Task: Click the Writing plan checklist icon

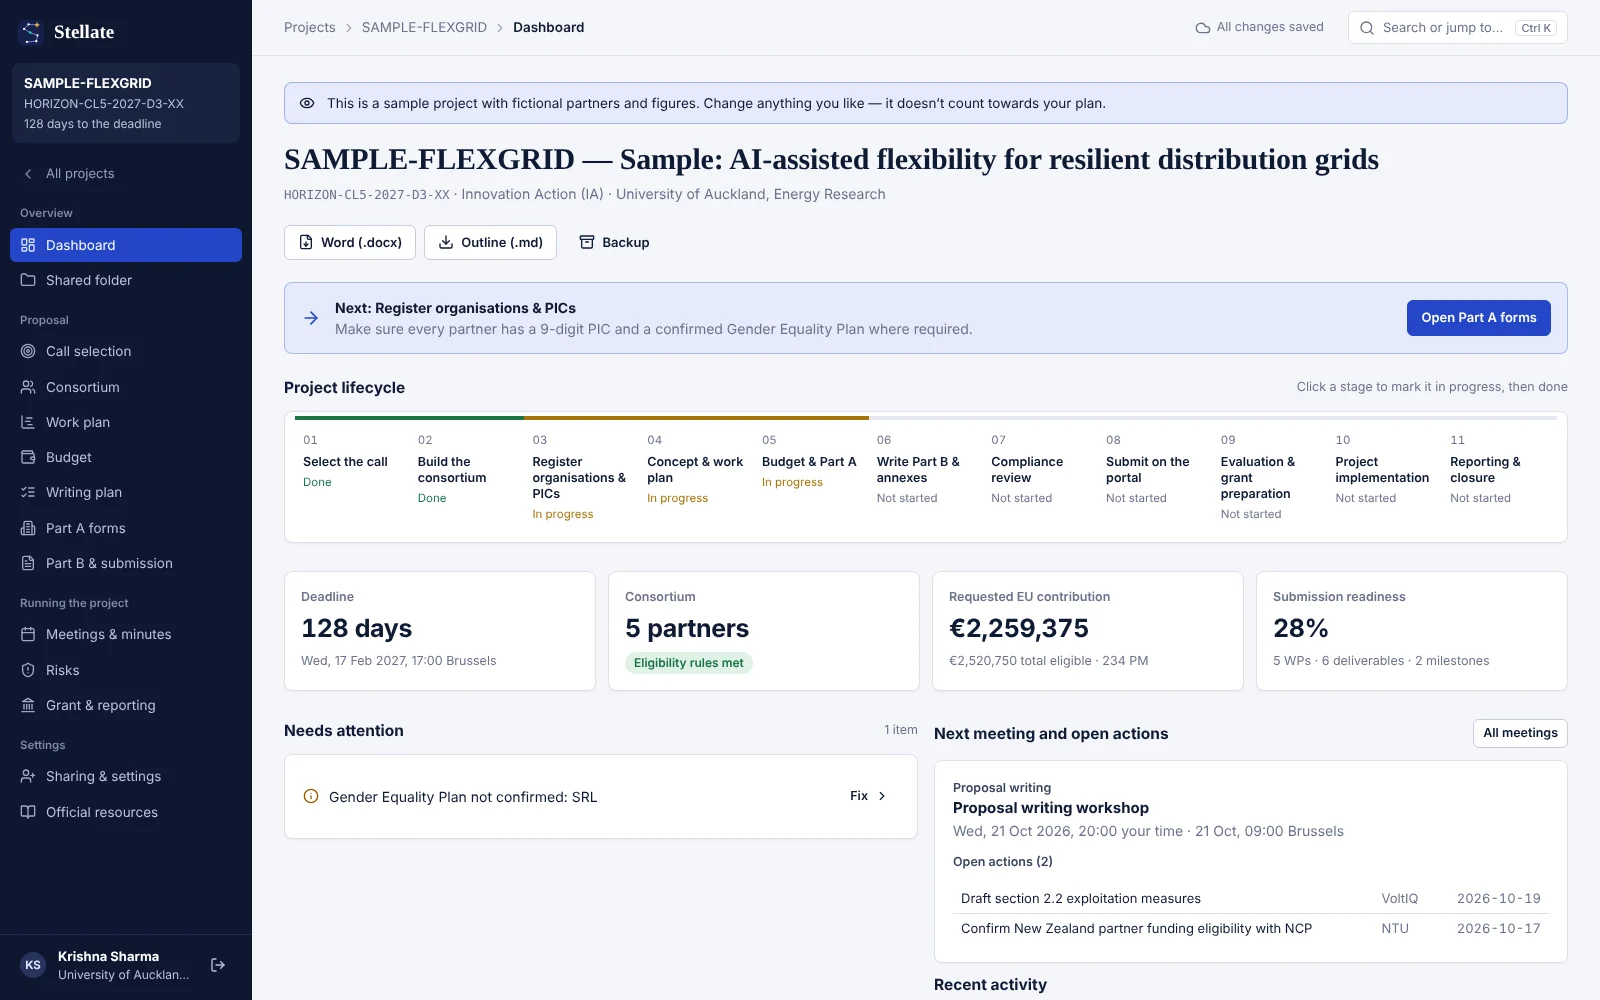Action: [x=28, y=492]
